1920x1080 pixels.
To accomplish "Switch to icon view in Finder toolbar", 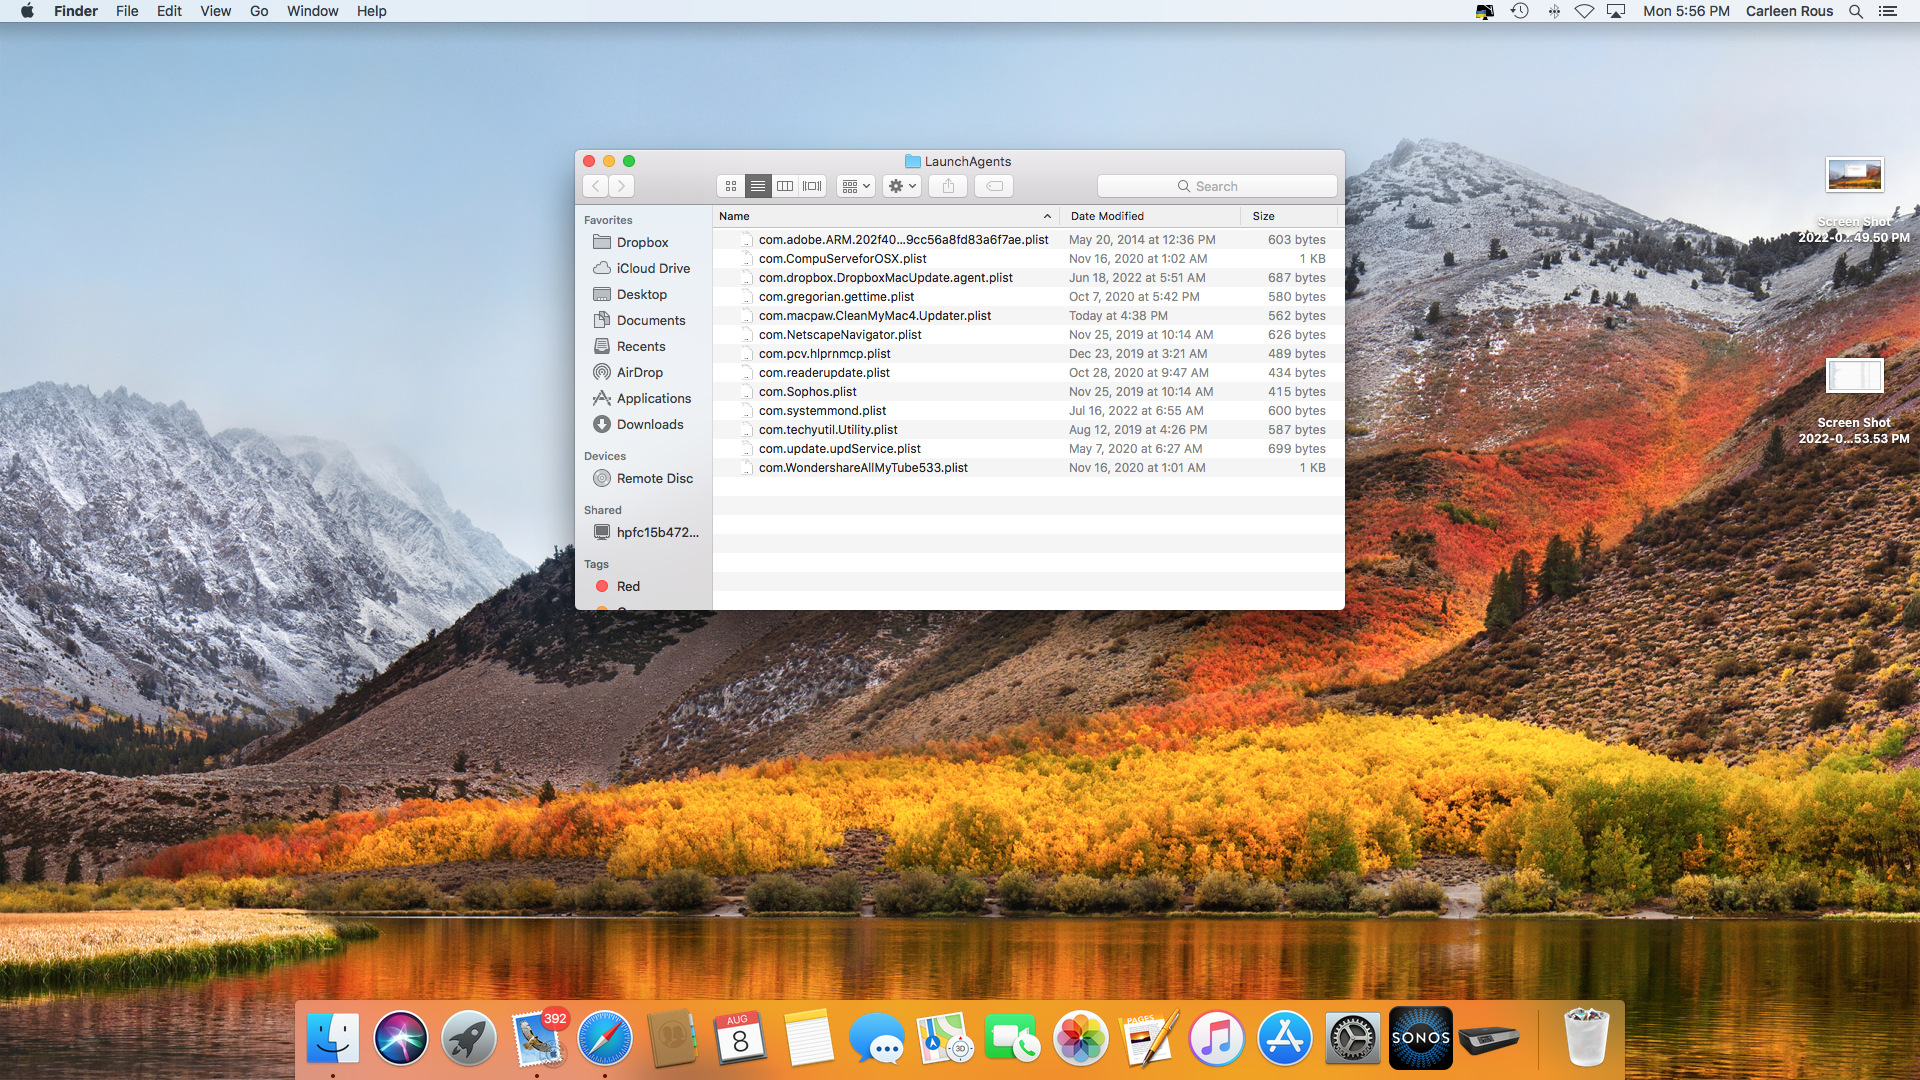I will pyautogui.click(x=731, y=186).
